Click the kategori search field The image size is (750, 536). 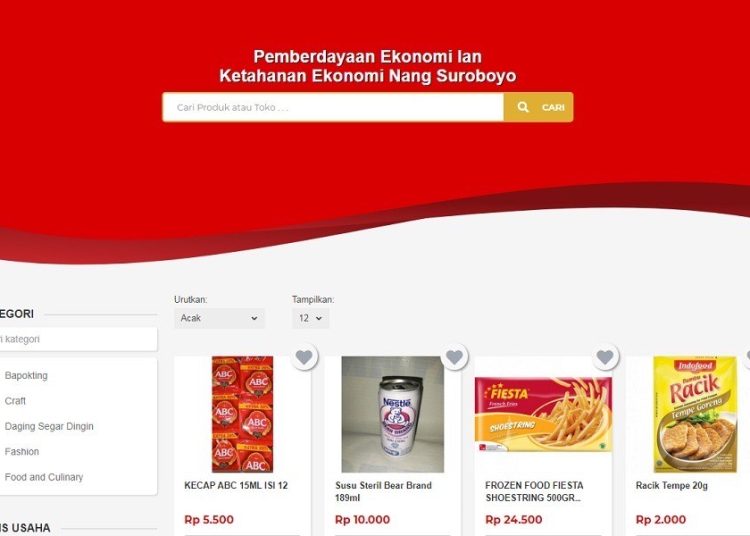coord(77,339)
